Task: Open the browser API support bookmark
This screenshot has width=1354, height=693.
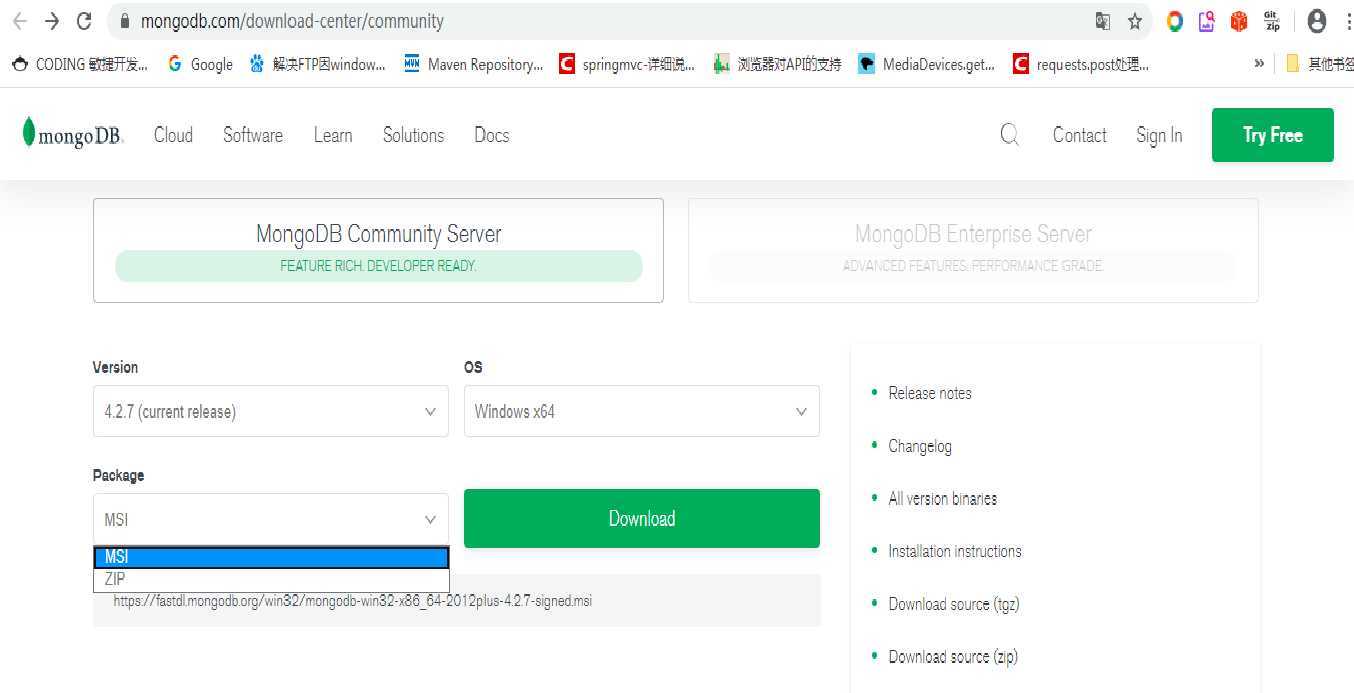Action: tap(778, 64)
